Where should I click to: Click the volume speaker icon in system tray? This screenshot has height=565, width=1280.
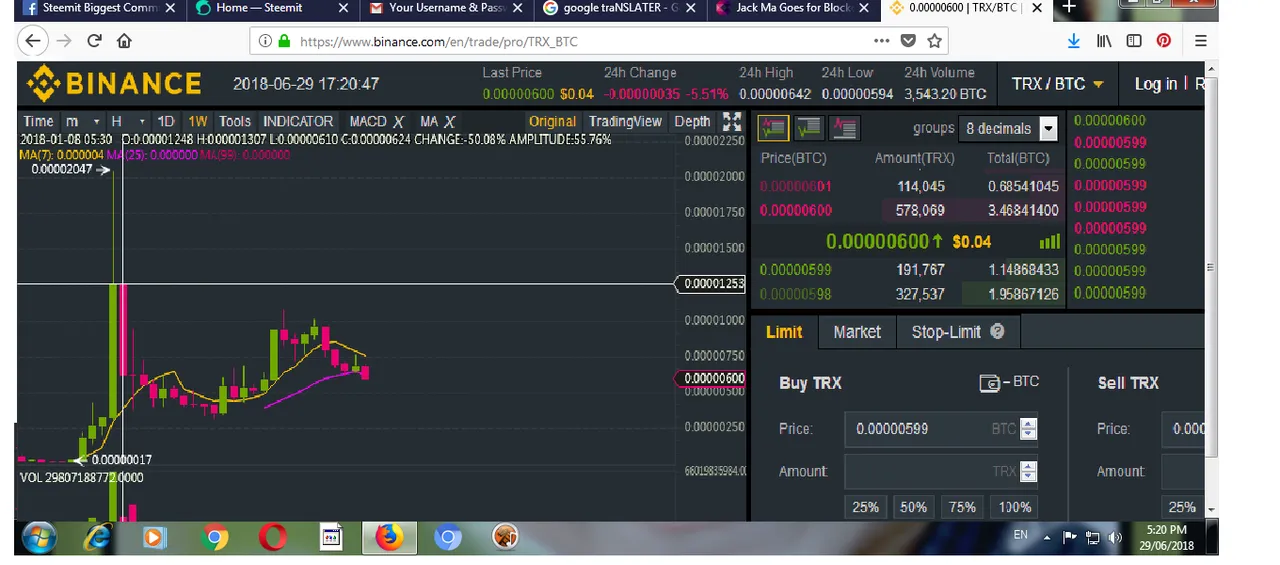pos(1116,538)
